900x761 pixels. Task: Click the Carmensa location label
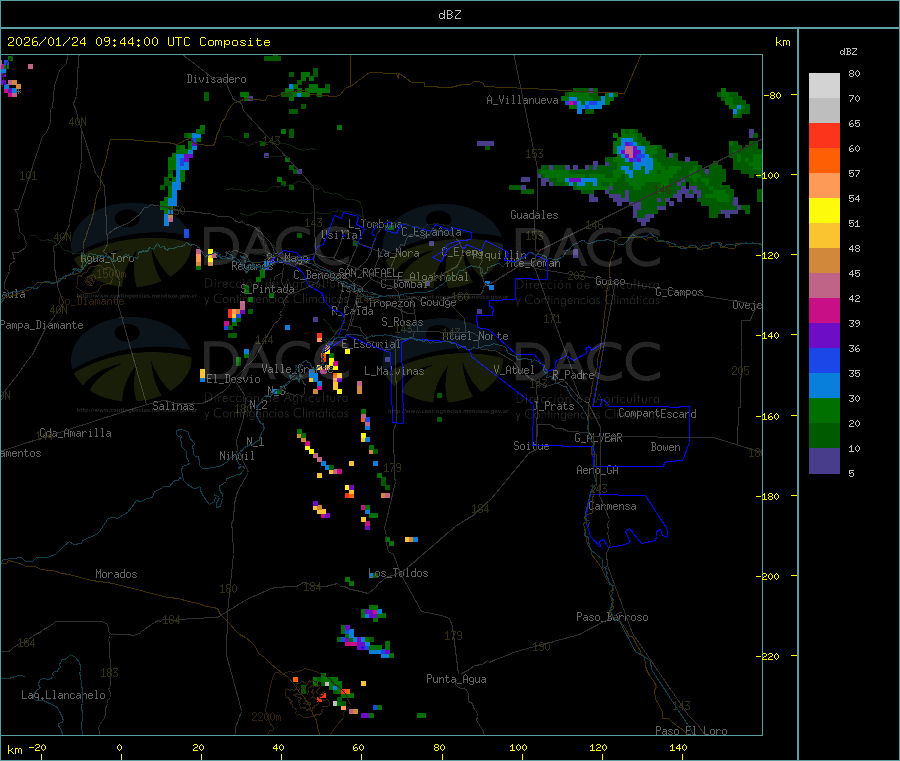pos(612,506)
